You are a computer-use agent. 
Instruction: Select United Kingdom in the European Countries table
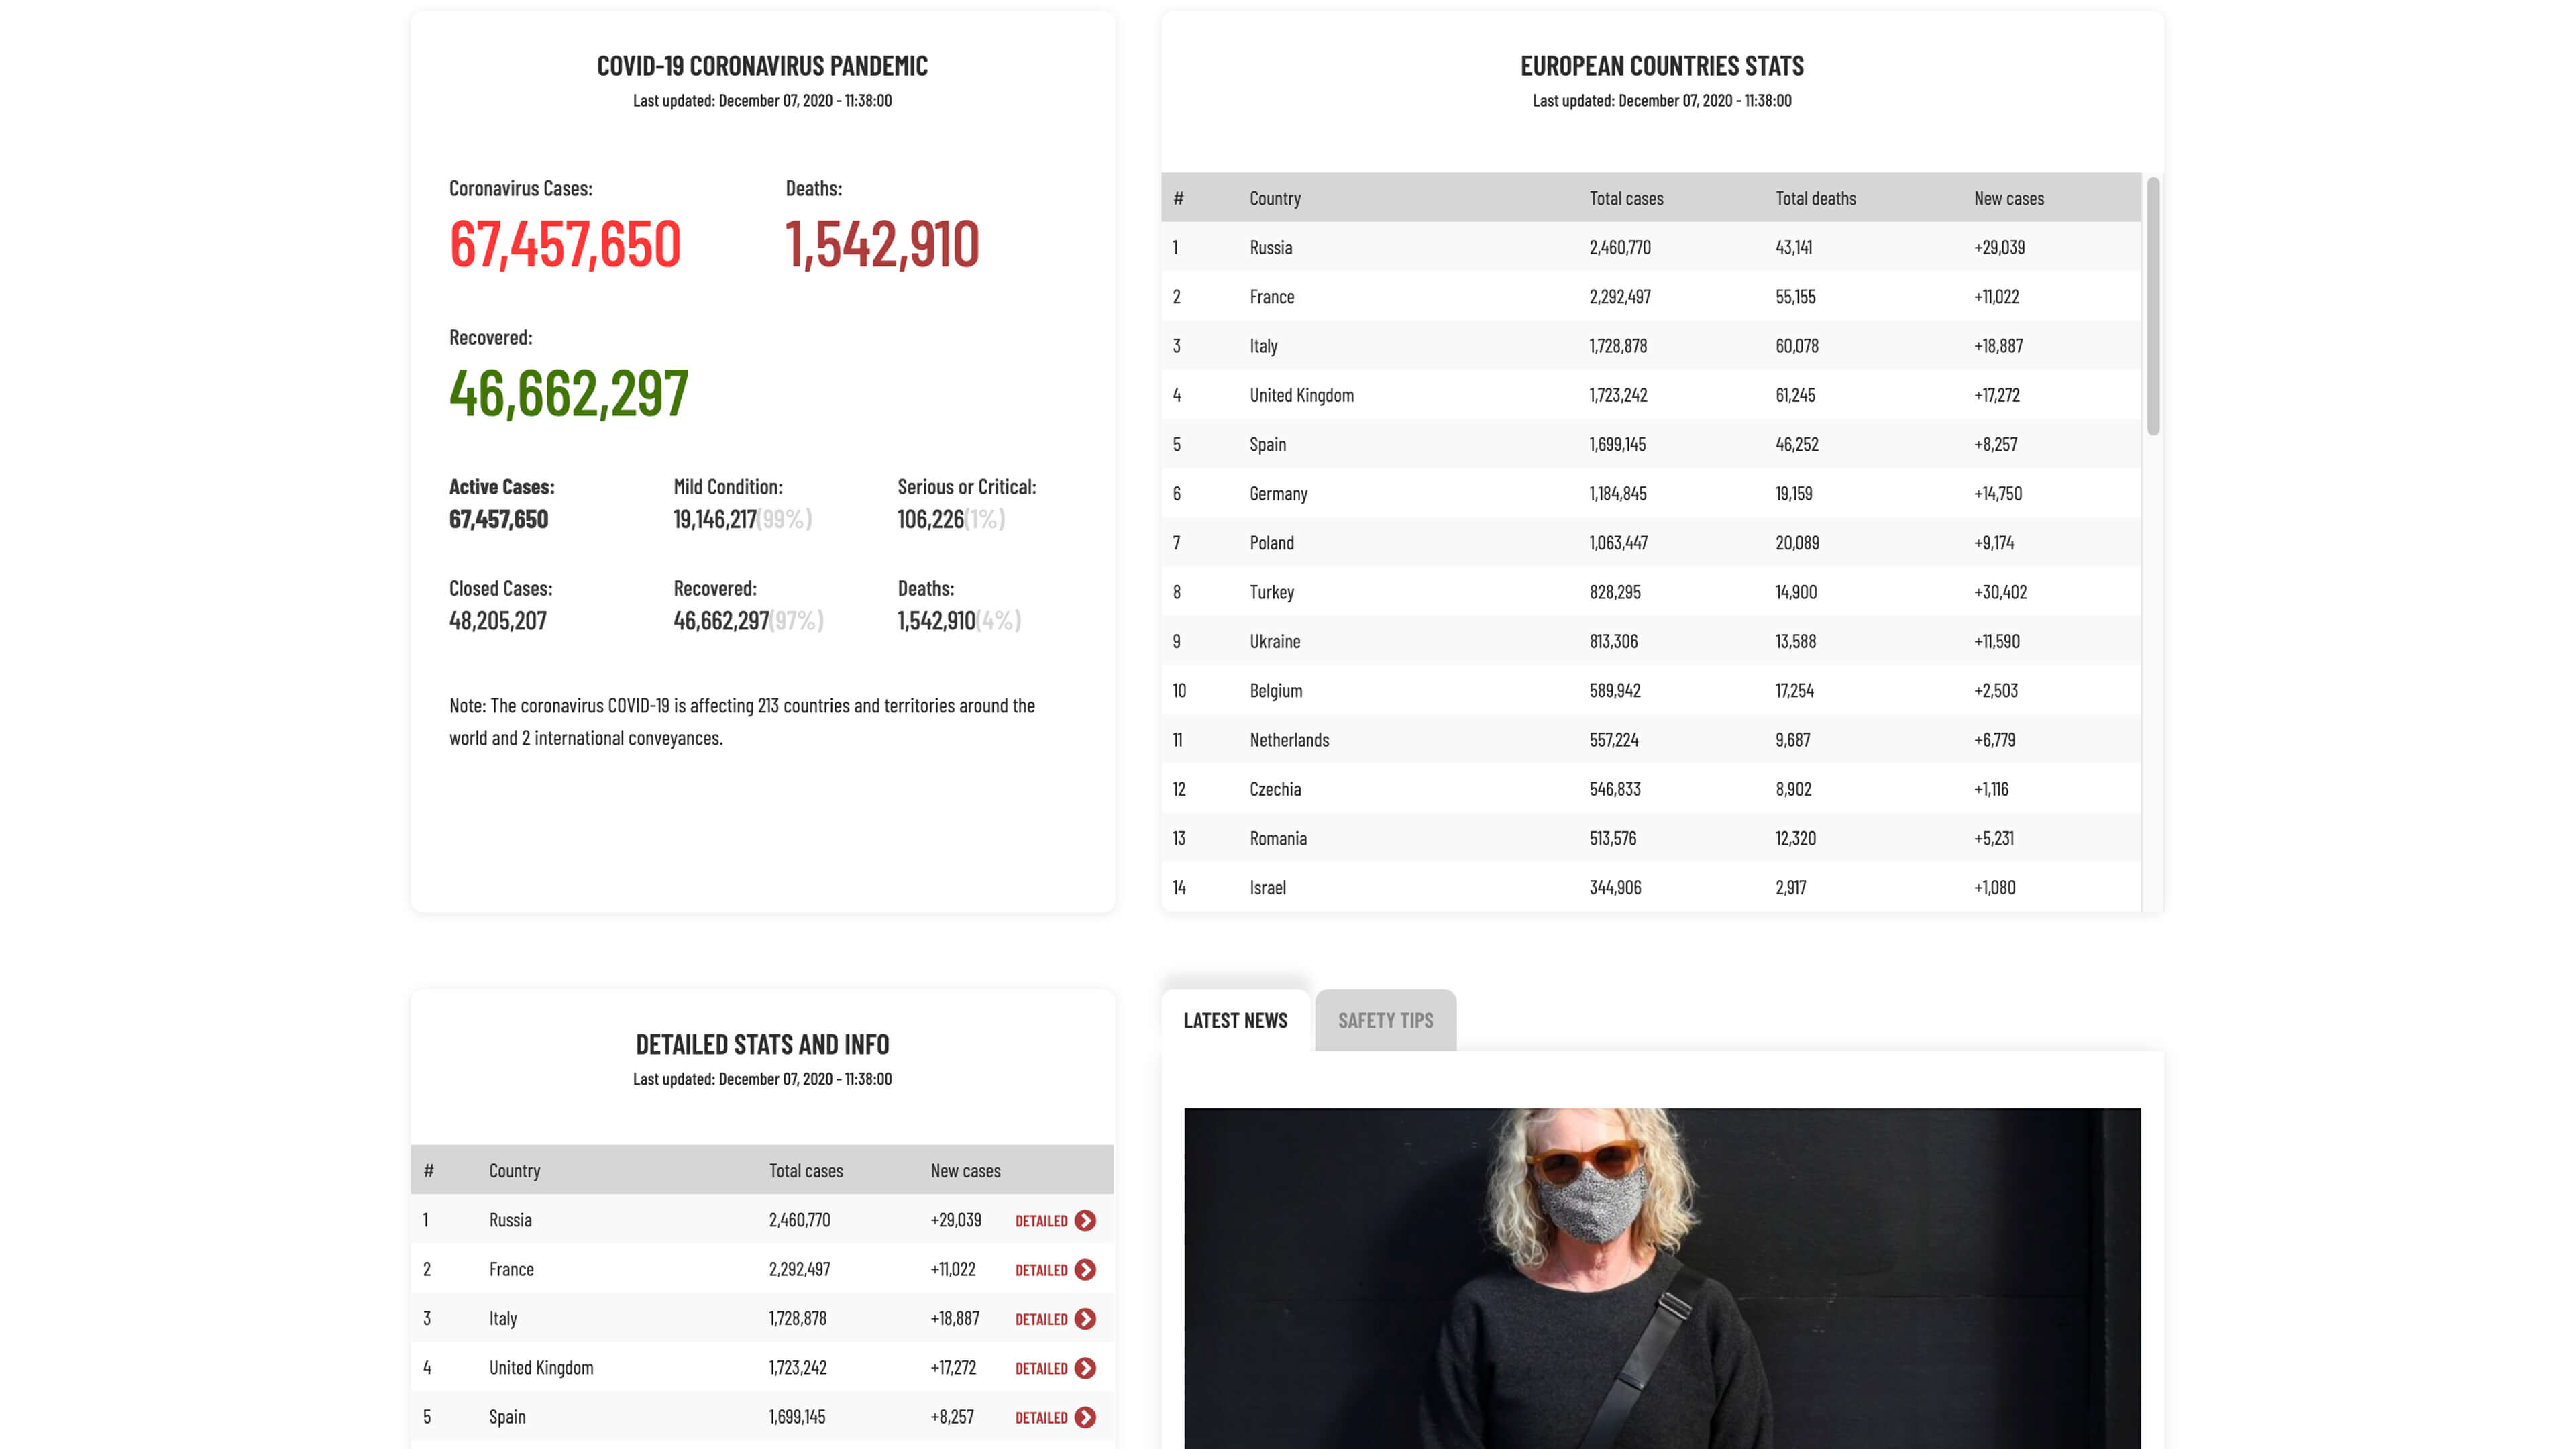1650,395
